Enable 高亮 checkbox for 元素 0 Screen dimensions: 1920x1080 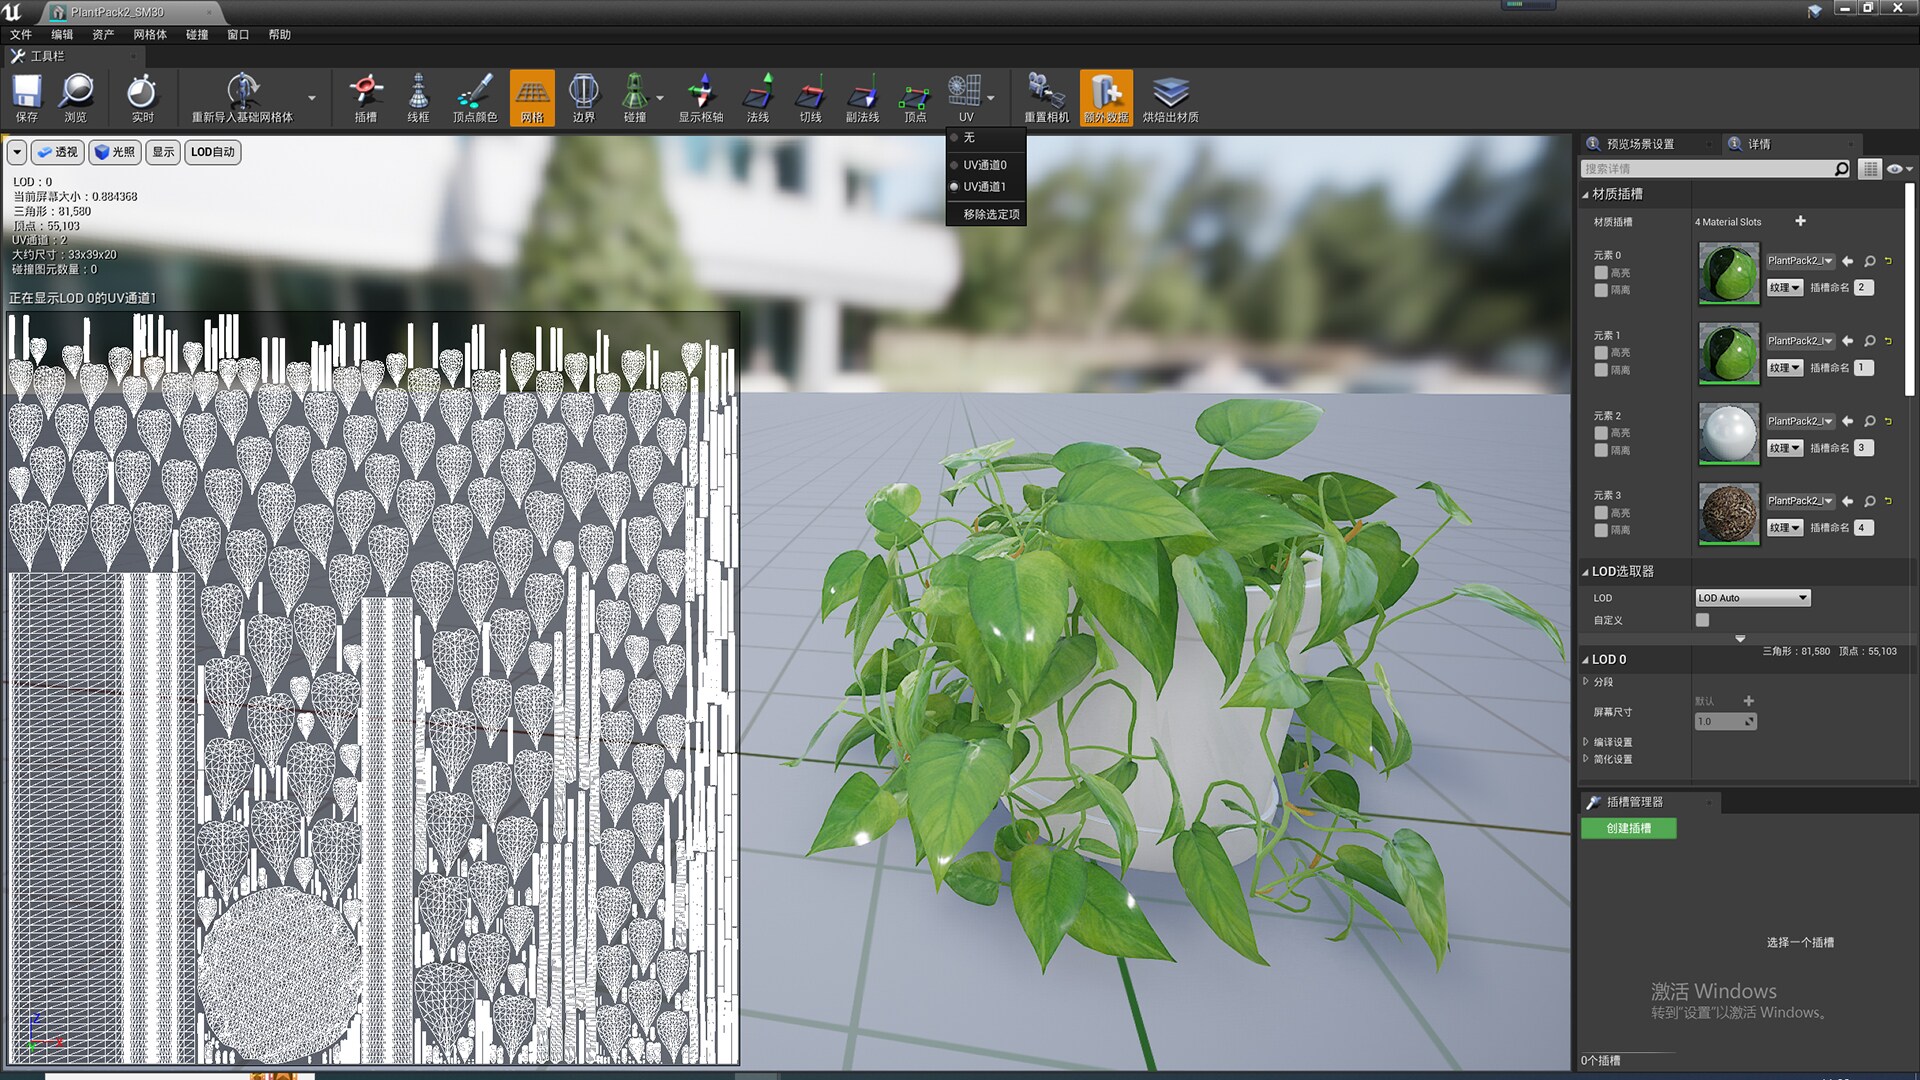pos(1601,273)
